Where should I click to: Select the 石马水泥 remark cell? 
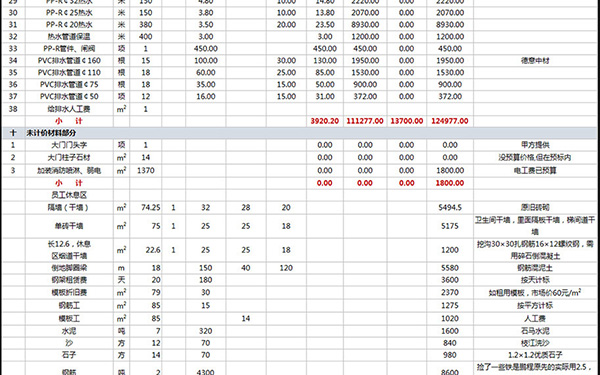535,331
